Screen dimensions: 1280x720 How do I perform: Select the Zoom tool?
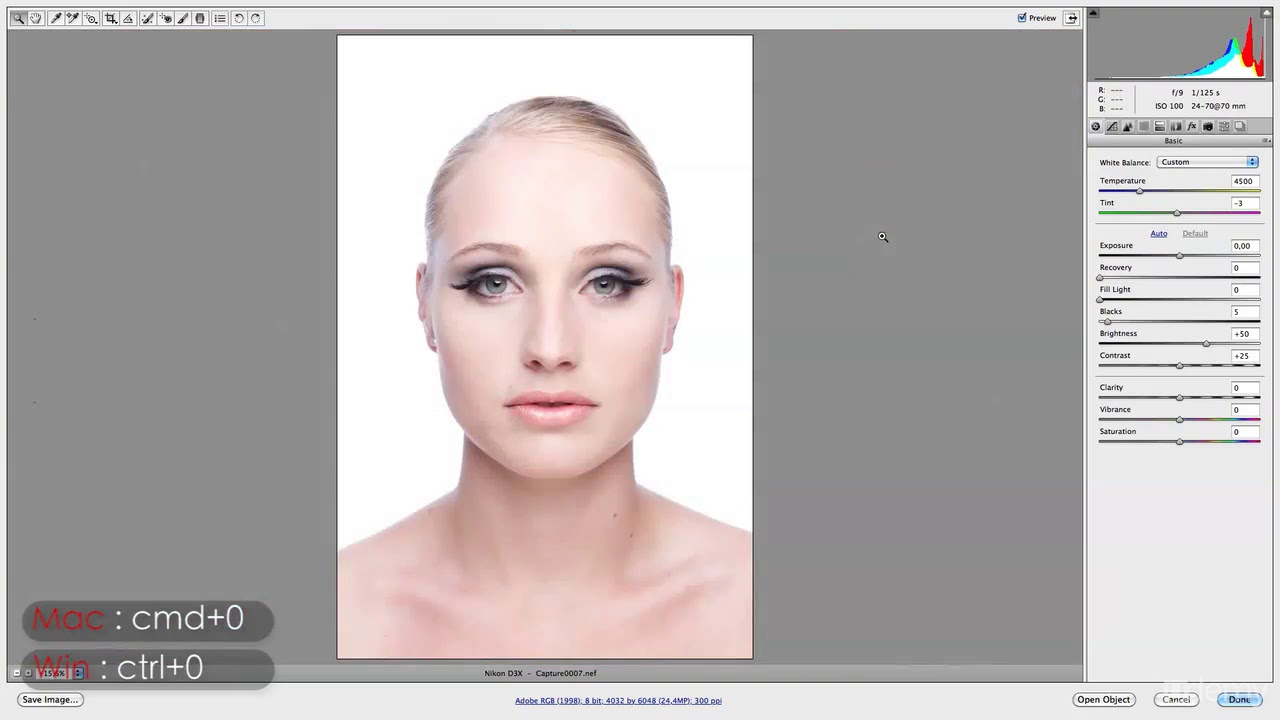tap(19, 18)
